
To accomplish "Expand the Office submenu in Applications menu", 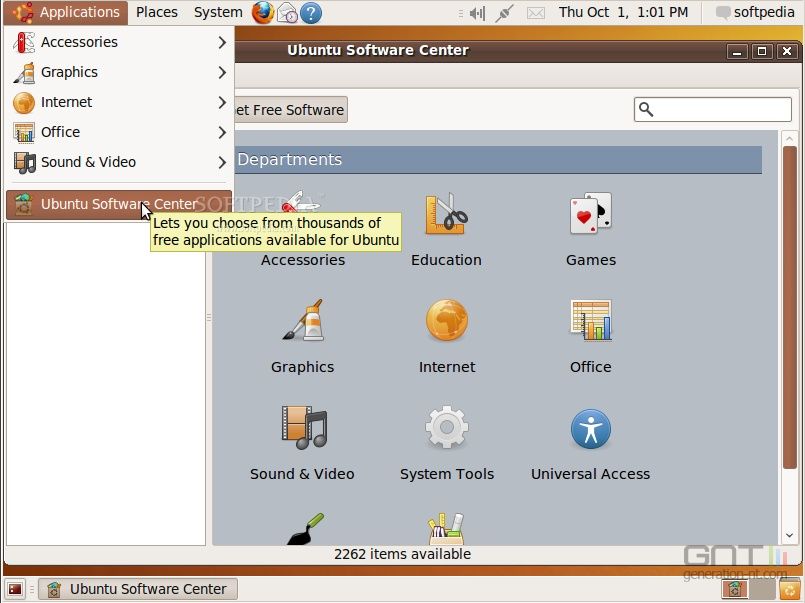I will (119, 132).
